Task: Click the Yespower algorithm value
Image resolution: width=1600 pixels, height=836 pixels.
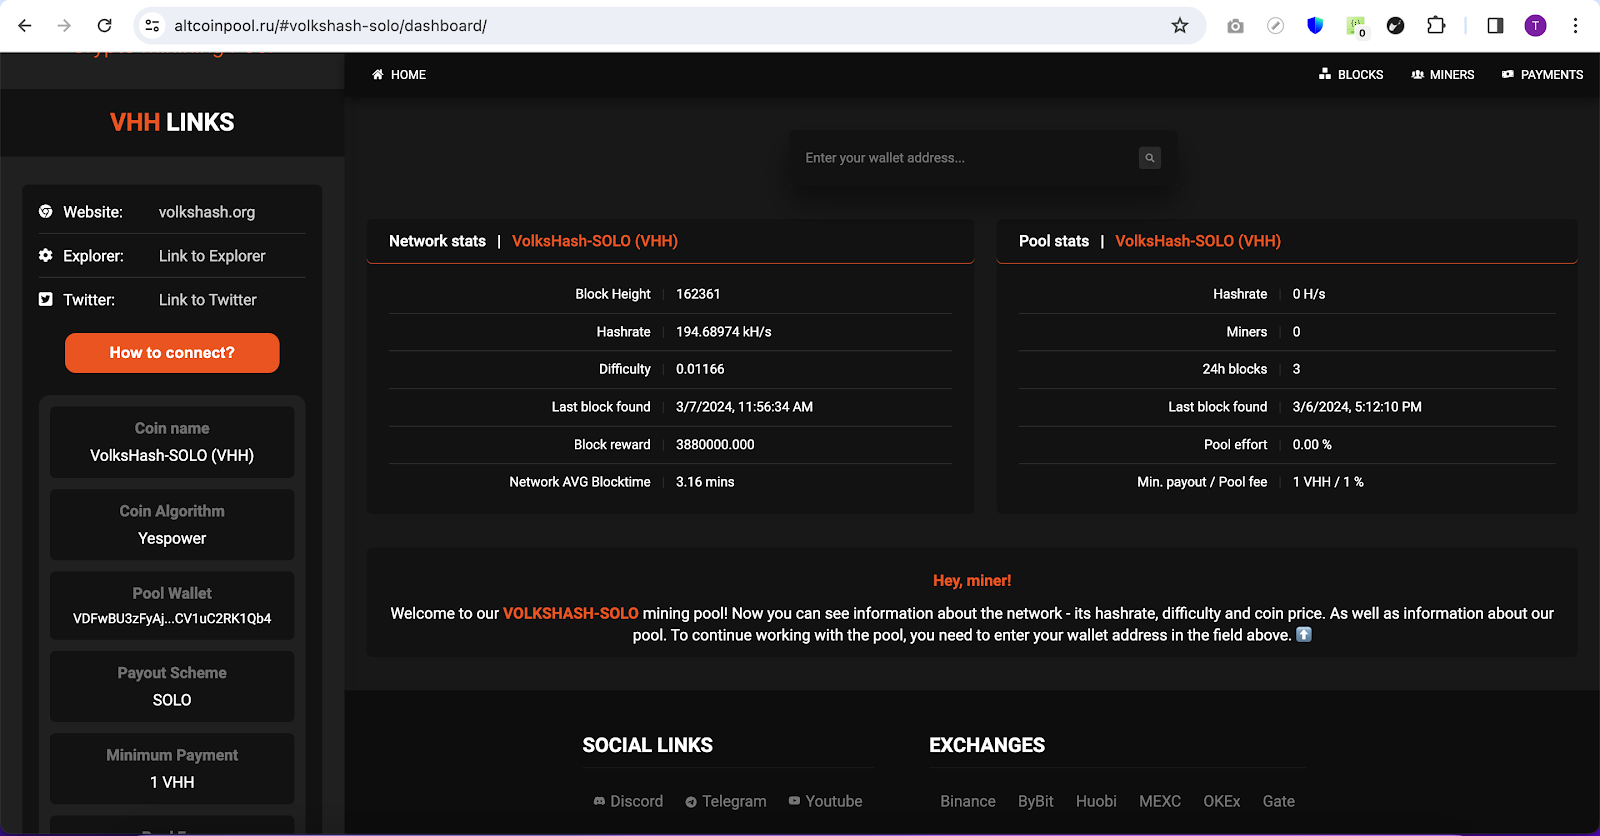Action: 172,539
